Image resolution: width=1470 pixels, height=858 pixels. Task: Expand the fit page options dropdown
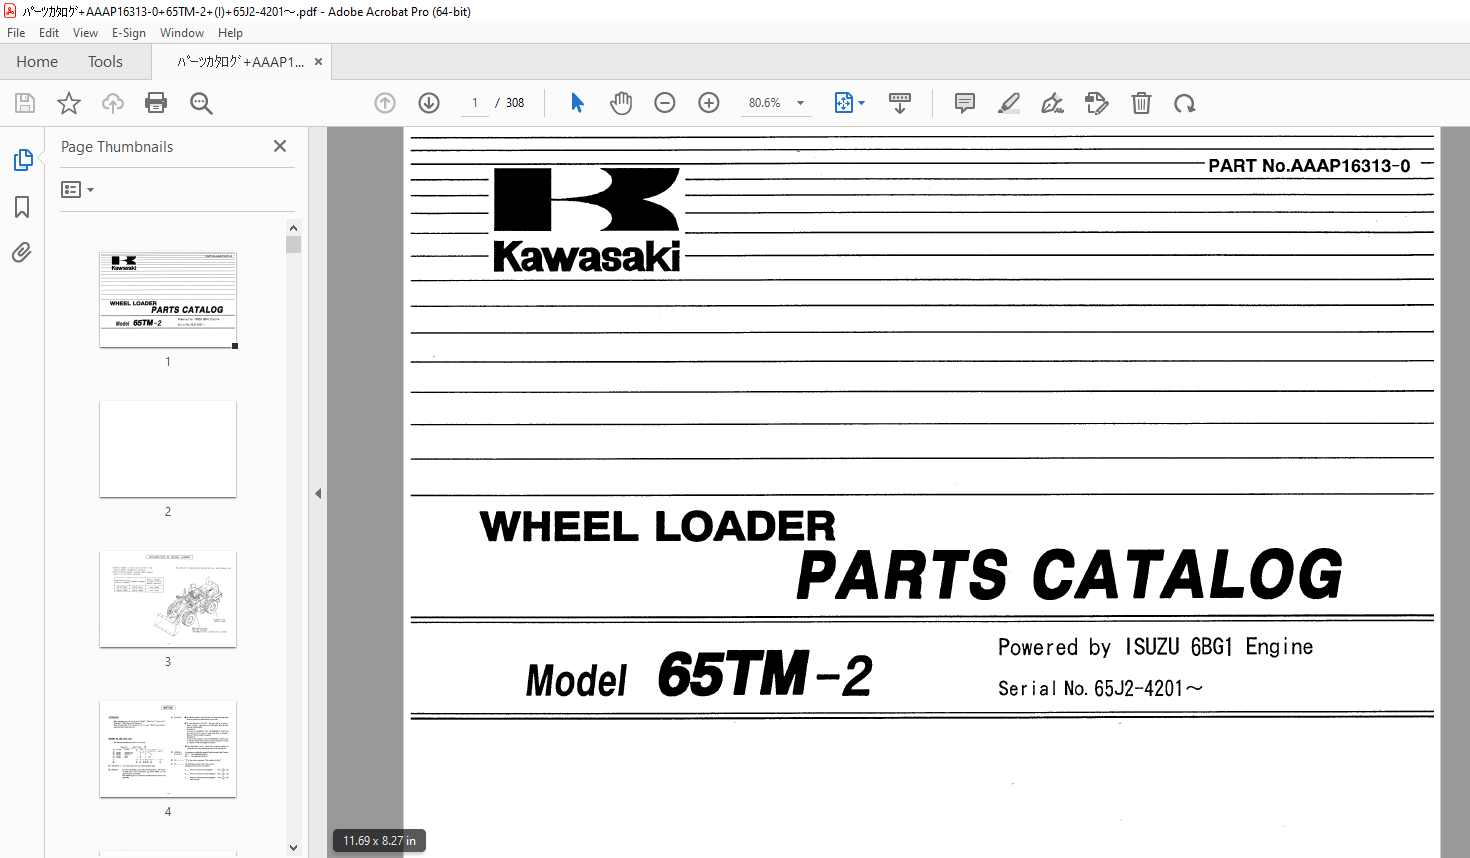point(861,103)
